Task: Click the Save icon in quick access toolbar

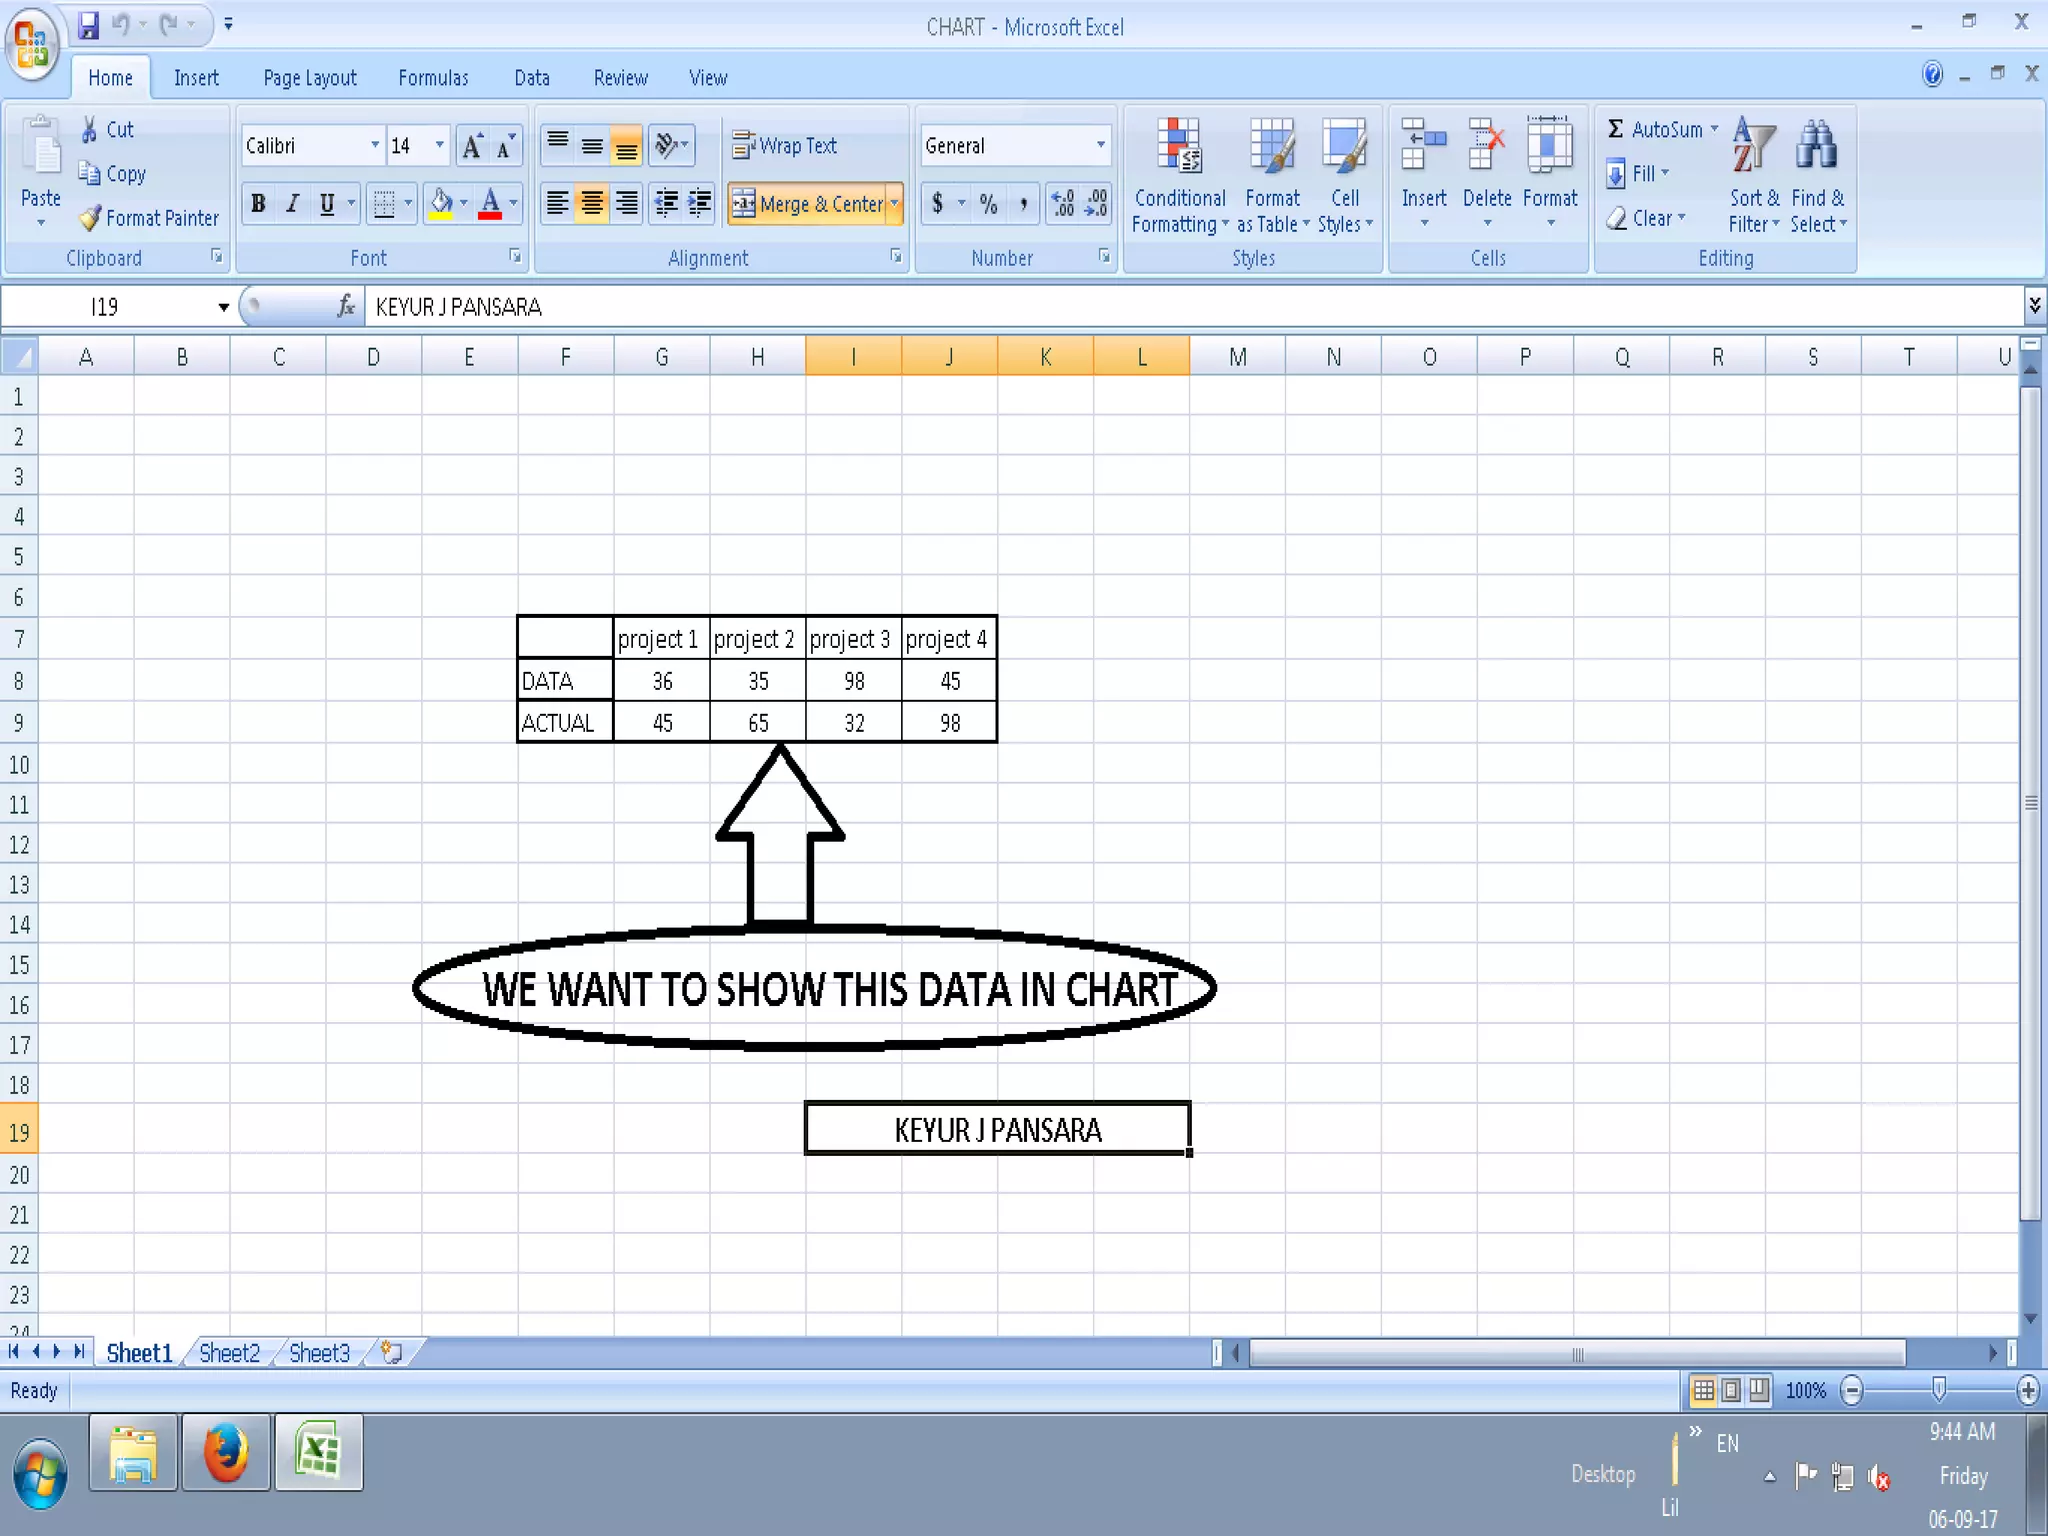Action: [x=89, y=24]
